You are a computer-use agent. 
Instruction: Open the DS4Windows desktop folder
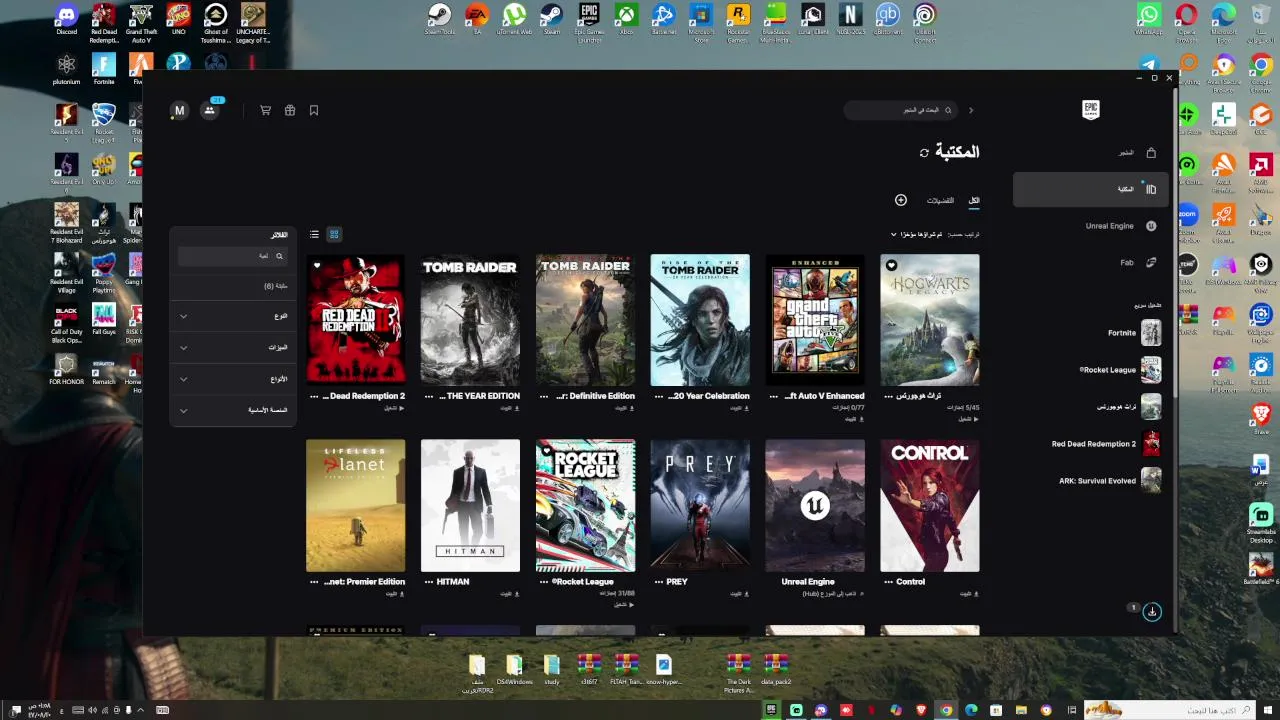point(514,670)
